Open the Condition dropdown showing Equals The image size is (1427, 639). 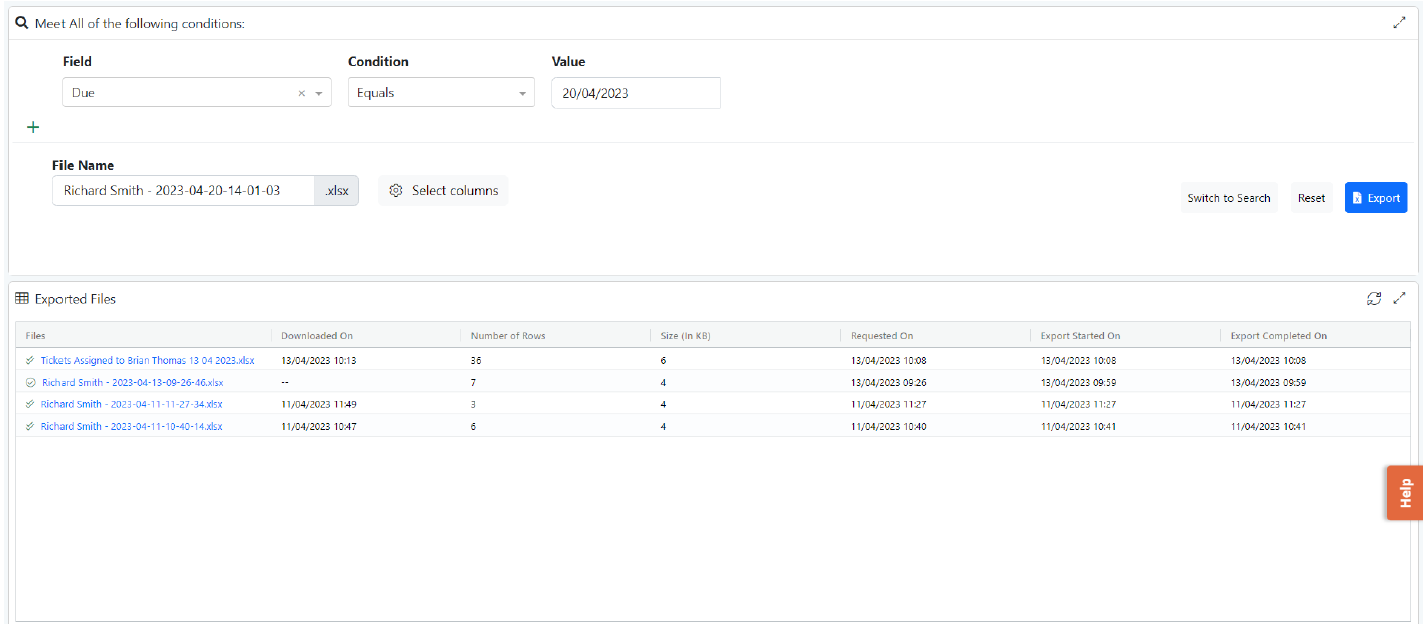tap(440, 93)
